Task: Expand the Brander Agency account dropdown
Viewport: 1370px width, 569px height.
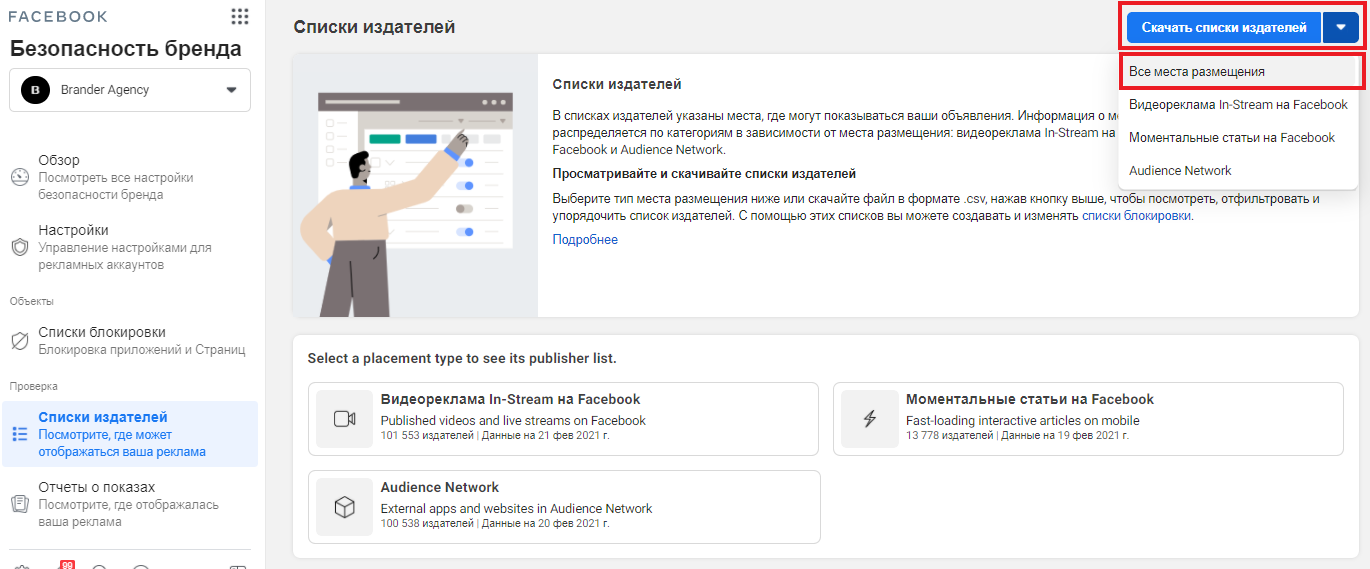Action: [231, 90]
